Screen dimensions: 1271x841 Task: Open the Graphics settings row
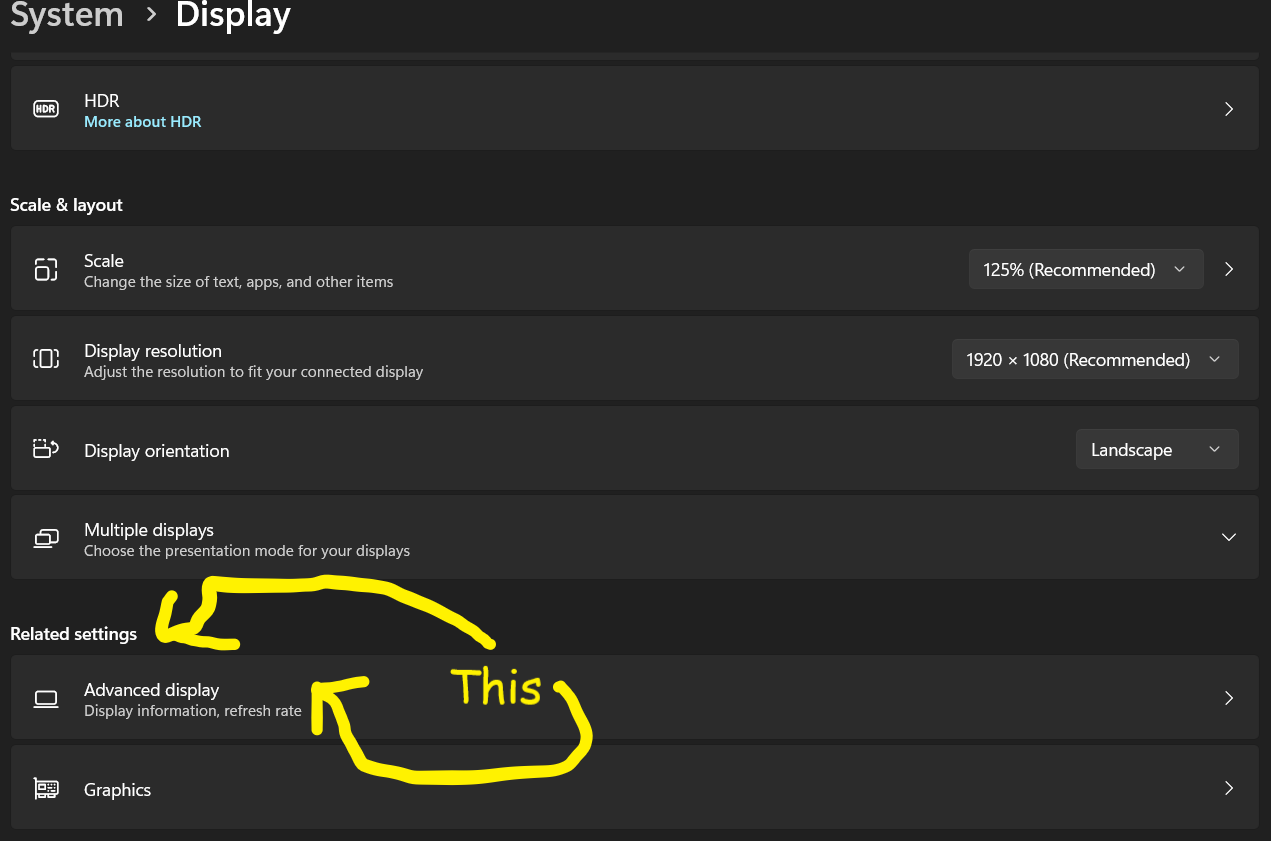click(634, 788)
